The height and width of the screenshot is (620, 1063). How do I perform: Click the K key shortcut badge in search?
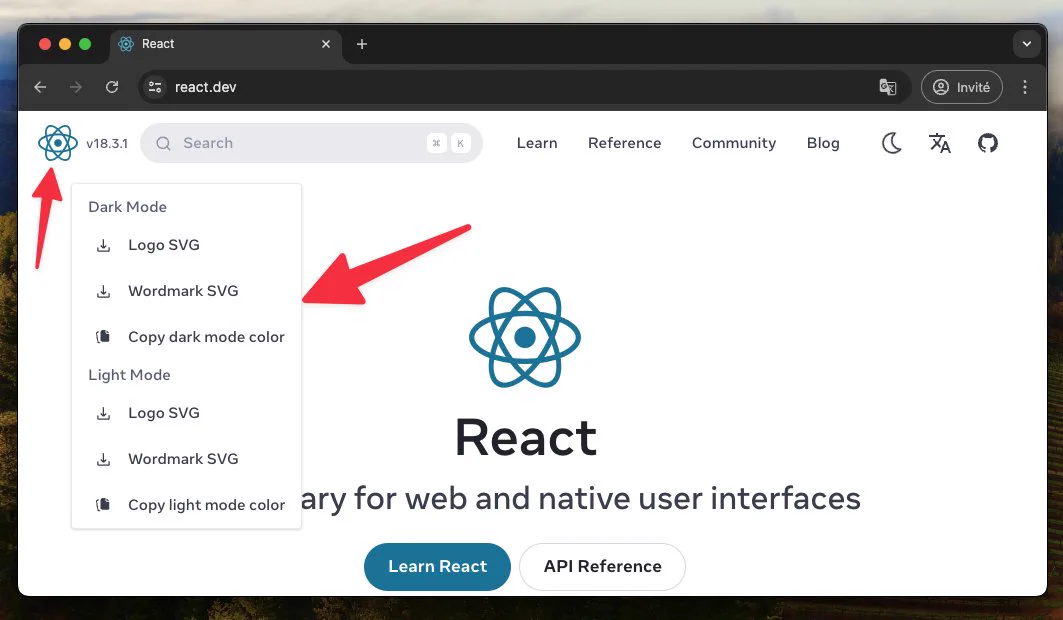click(x=460, y=143)
